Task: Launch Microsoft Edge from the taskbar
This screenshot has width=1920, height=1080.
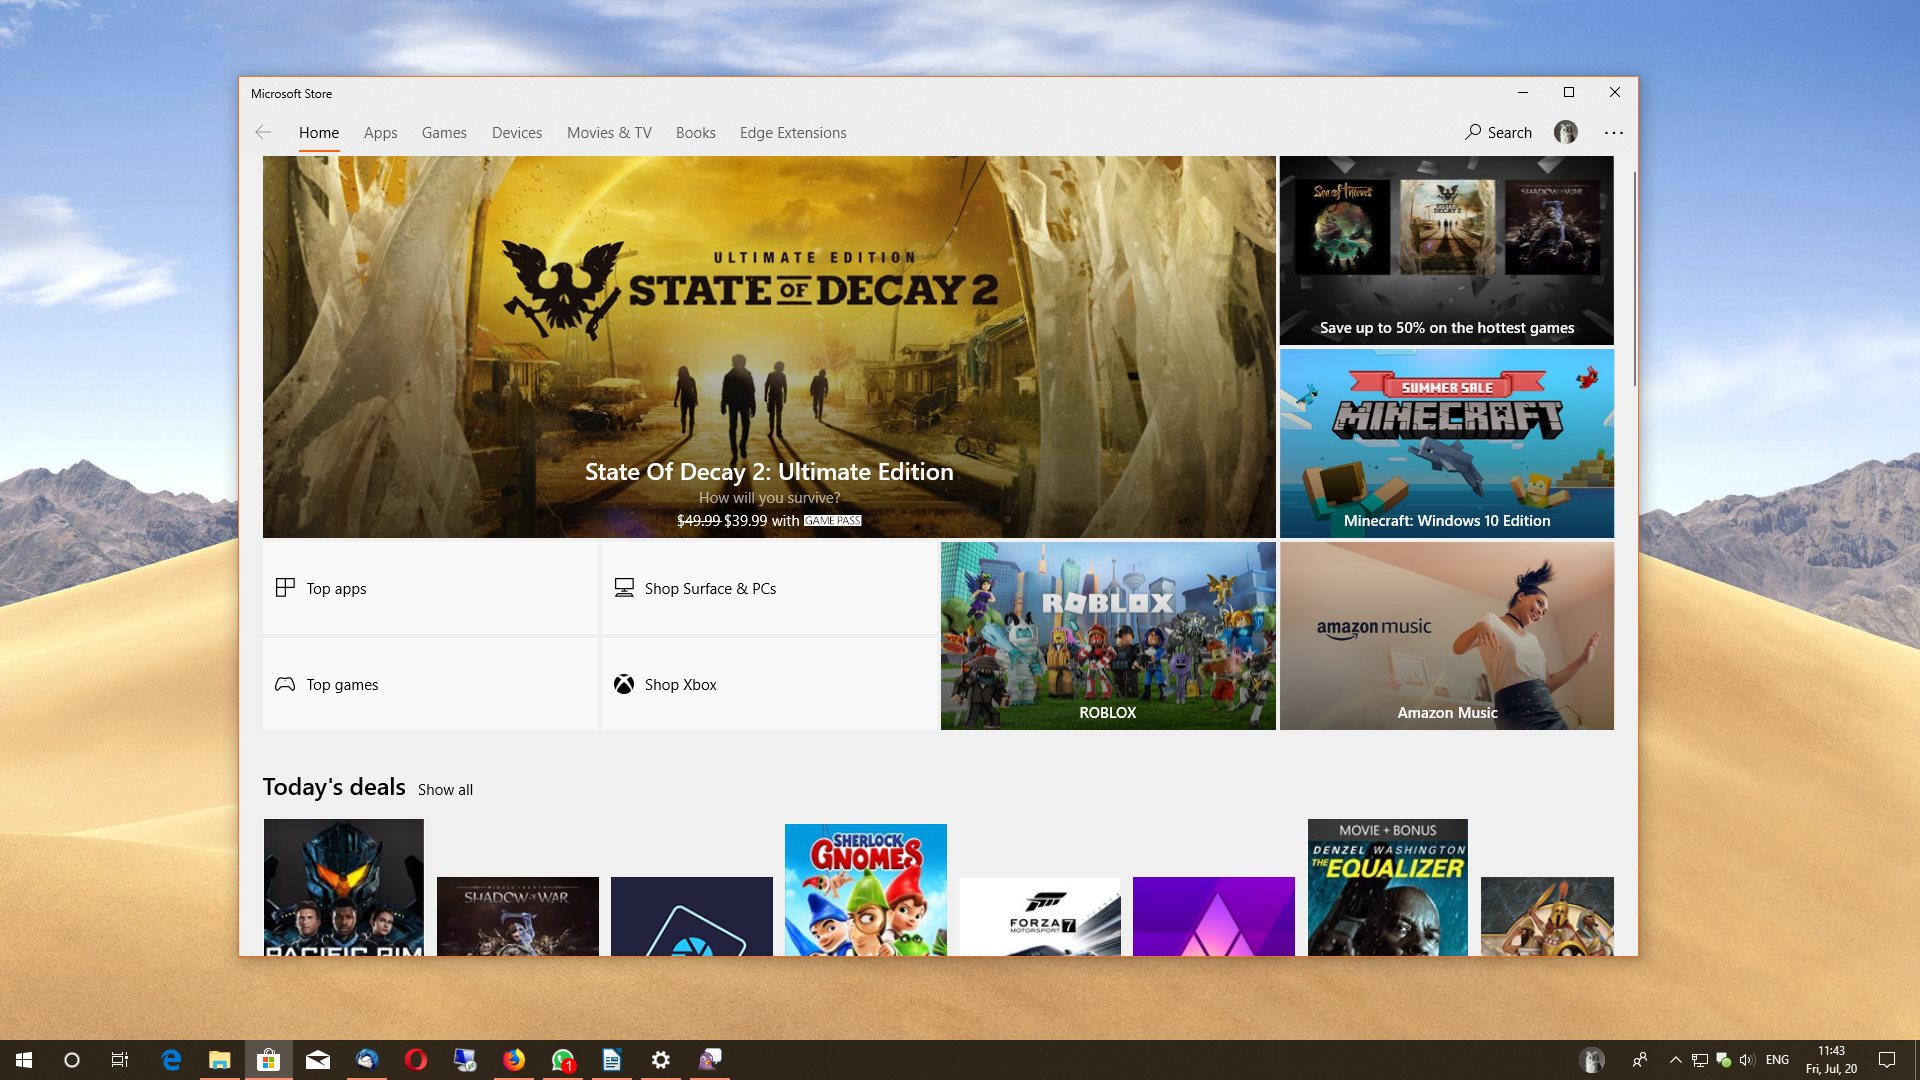Action: pyautogui.click(x=171, y=1060)
